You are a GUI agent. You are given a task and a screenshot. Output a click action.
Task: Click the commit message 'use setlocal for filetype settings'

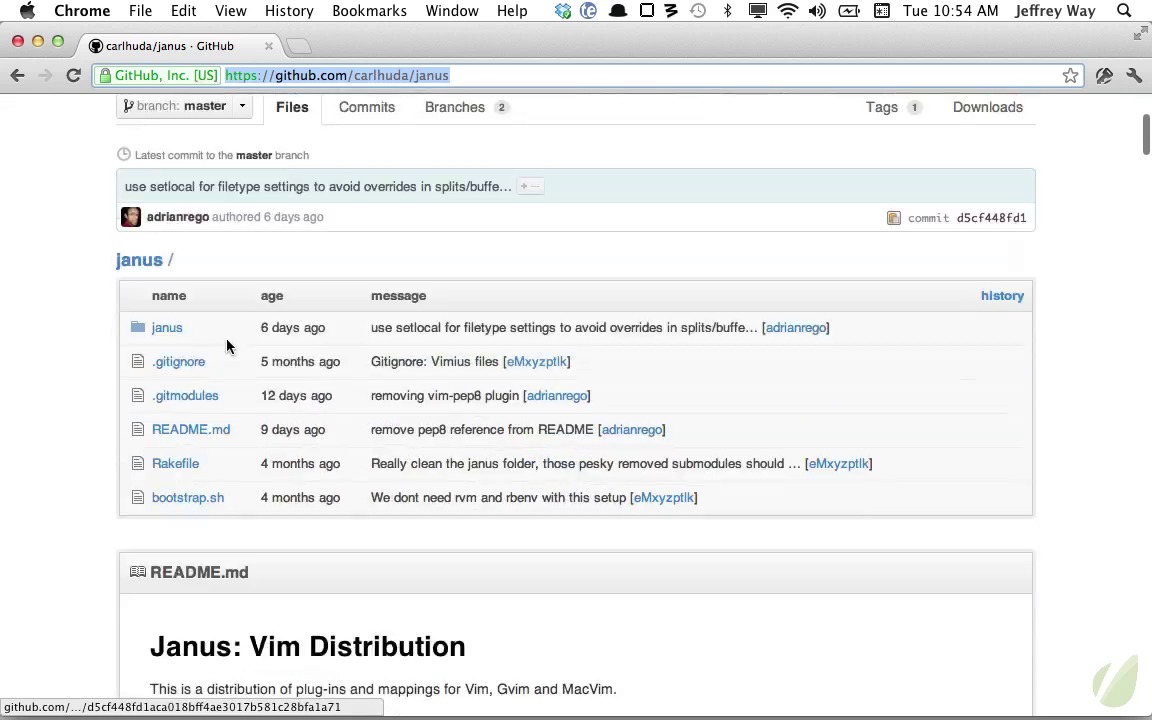pyautogui.click(x=318, y=187)
